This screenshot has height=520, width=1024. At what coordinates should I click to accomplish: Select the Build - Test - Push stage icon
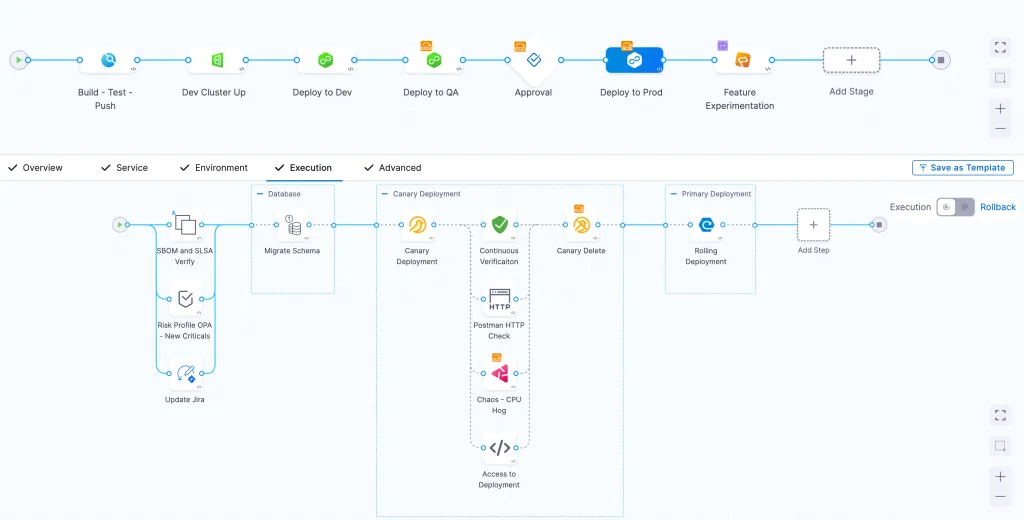pos(108,60)
